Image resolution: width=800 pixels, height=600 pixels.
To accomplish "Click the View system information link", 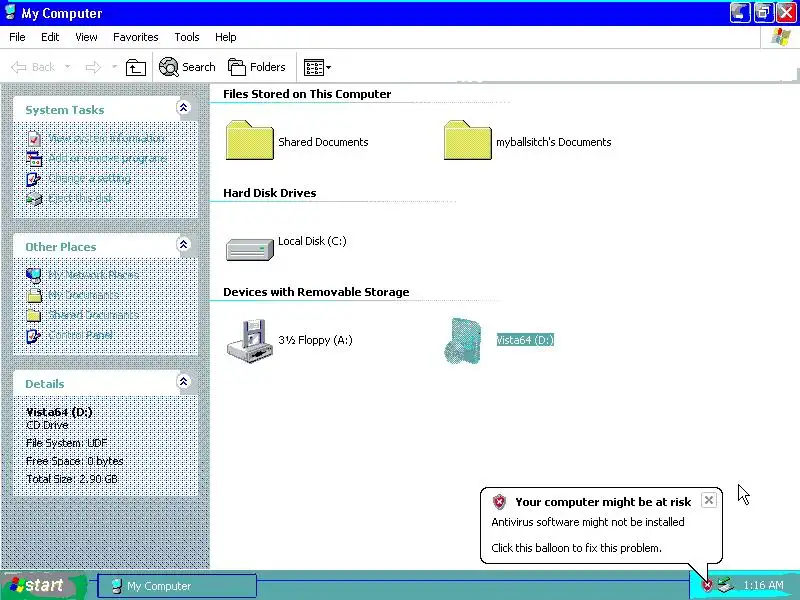I will pos(107,139).
